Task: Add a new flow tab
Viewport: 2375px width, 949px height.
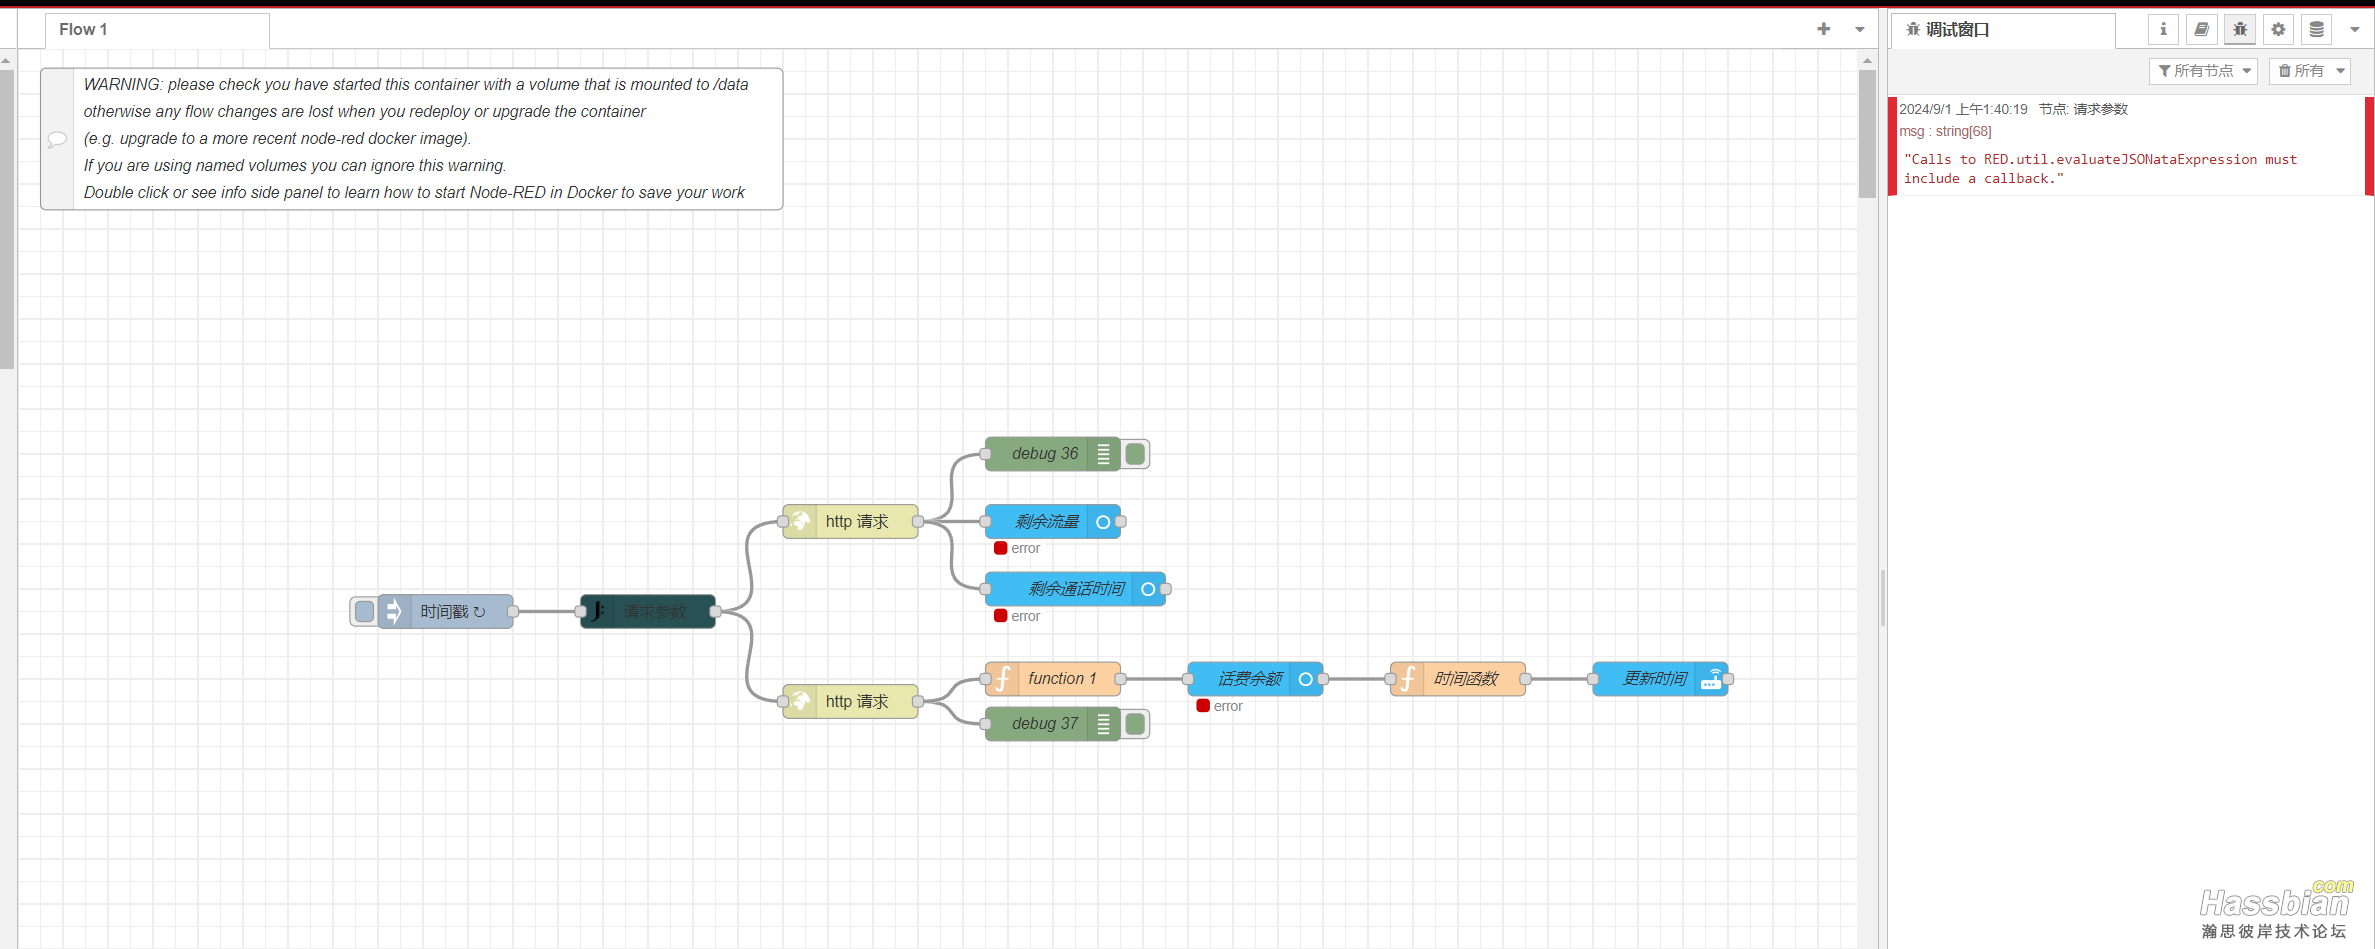Action: [1823, 29]
